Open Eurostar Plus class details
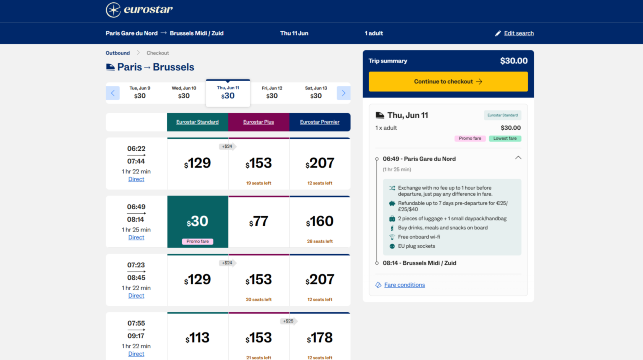This screenshot has width=643, height=360. tap(258, 122)
